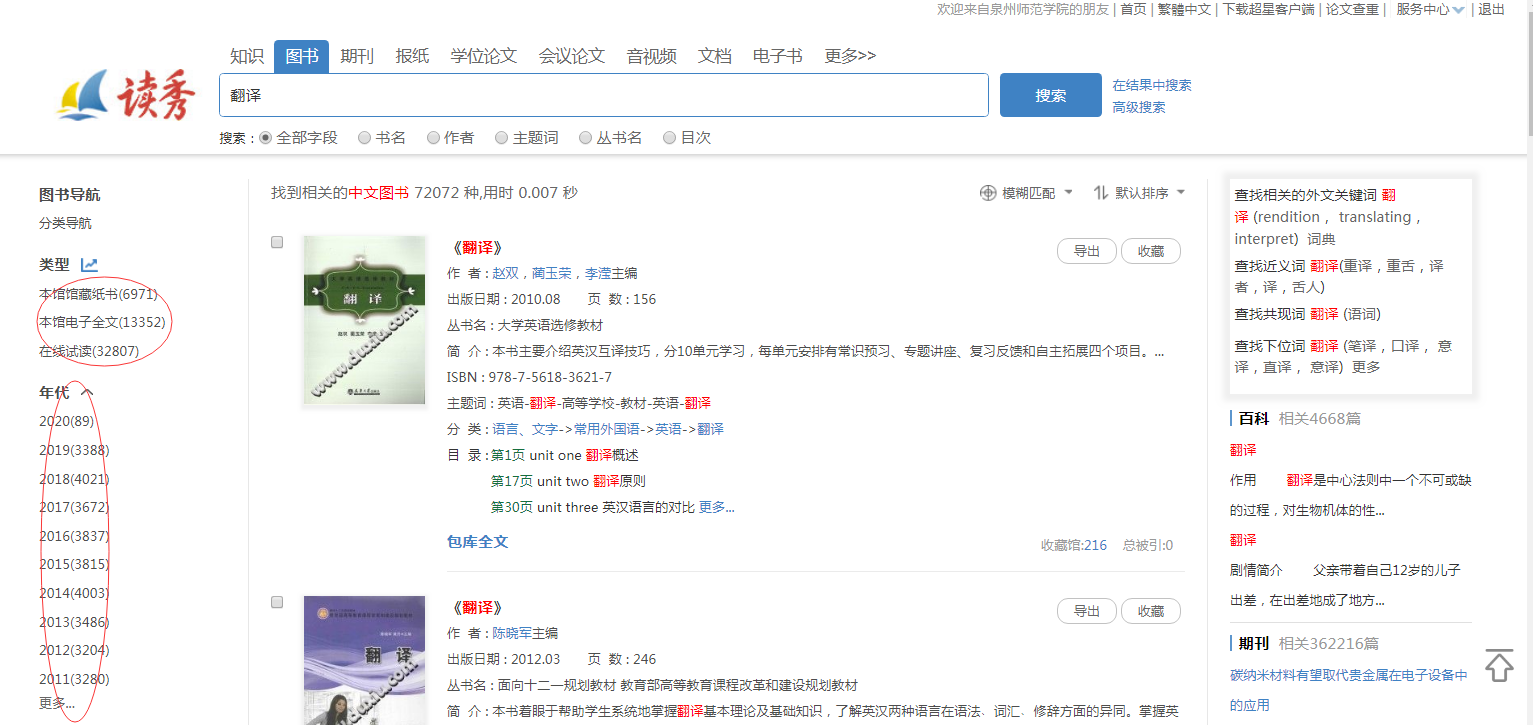Click the 模糊匹配 target icon
The image size is (1533, 725).
(x=988, y=193)
